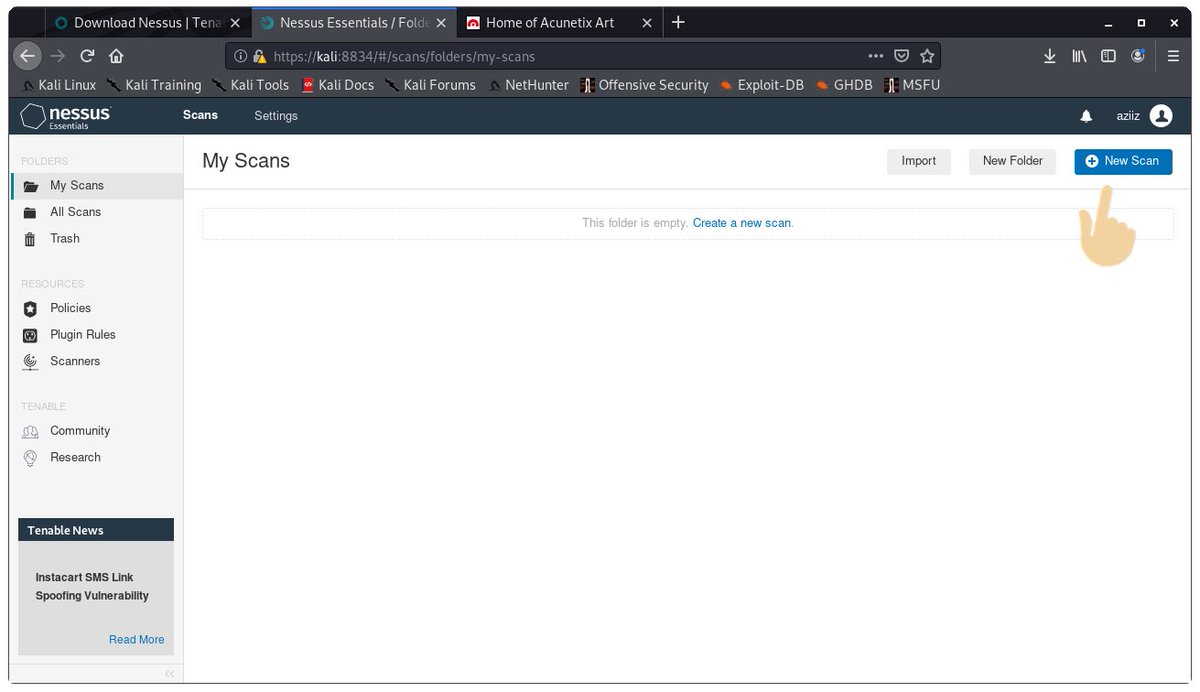The image size is (1200, 692).
Task: Click the My Scans open folder icon
Action: 30,186
